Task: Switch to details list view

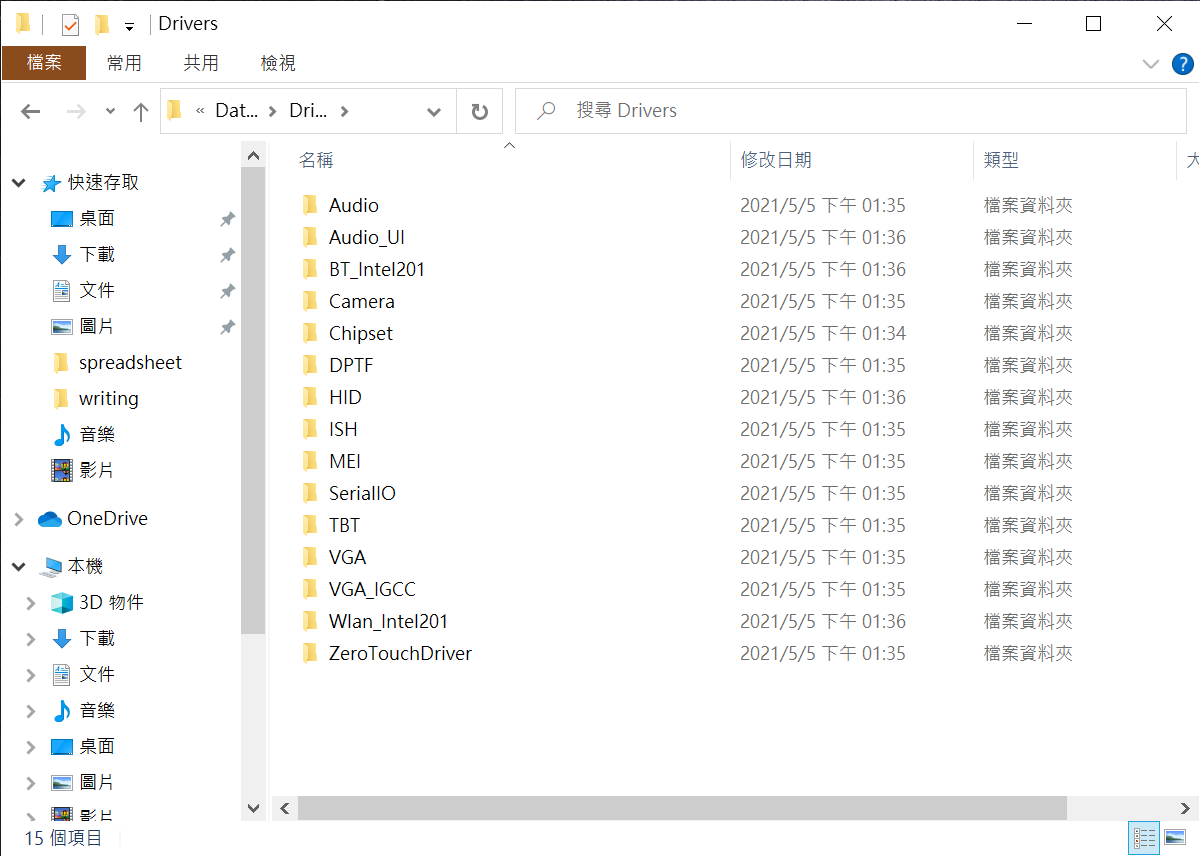Action: pos(1144,837)
